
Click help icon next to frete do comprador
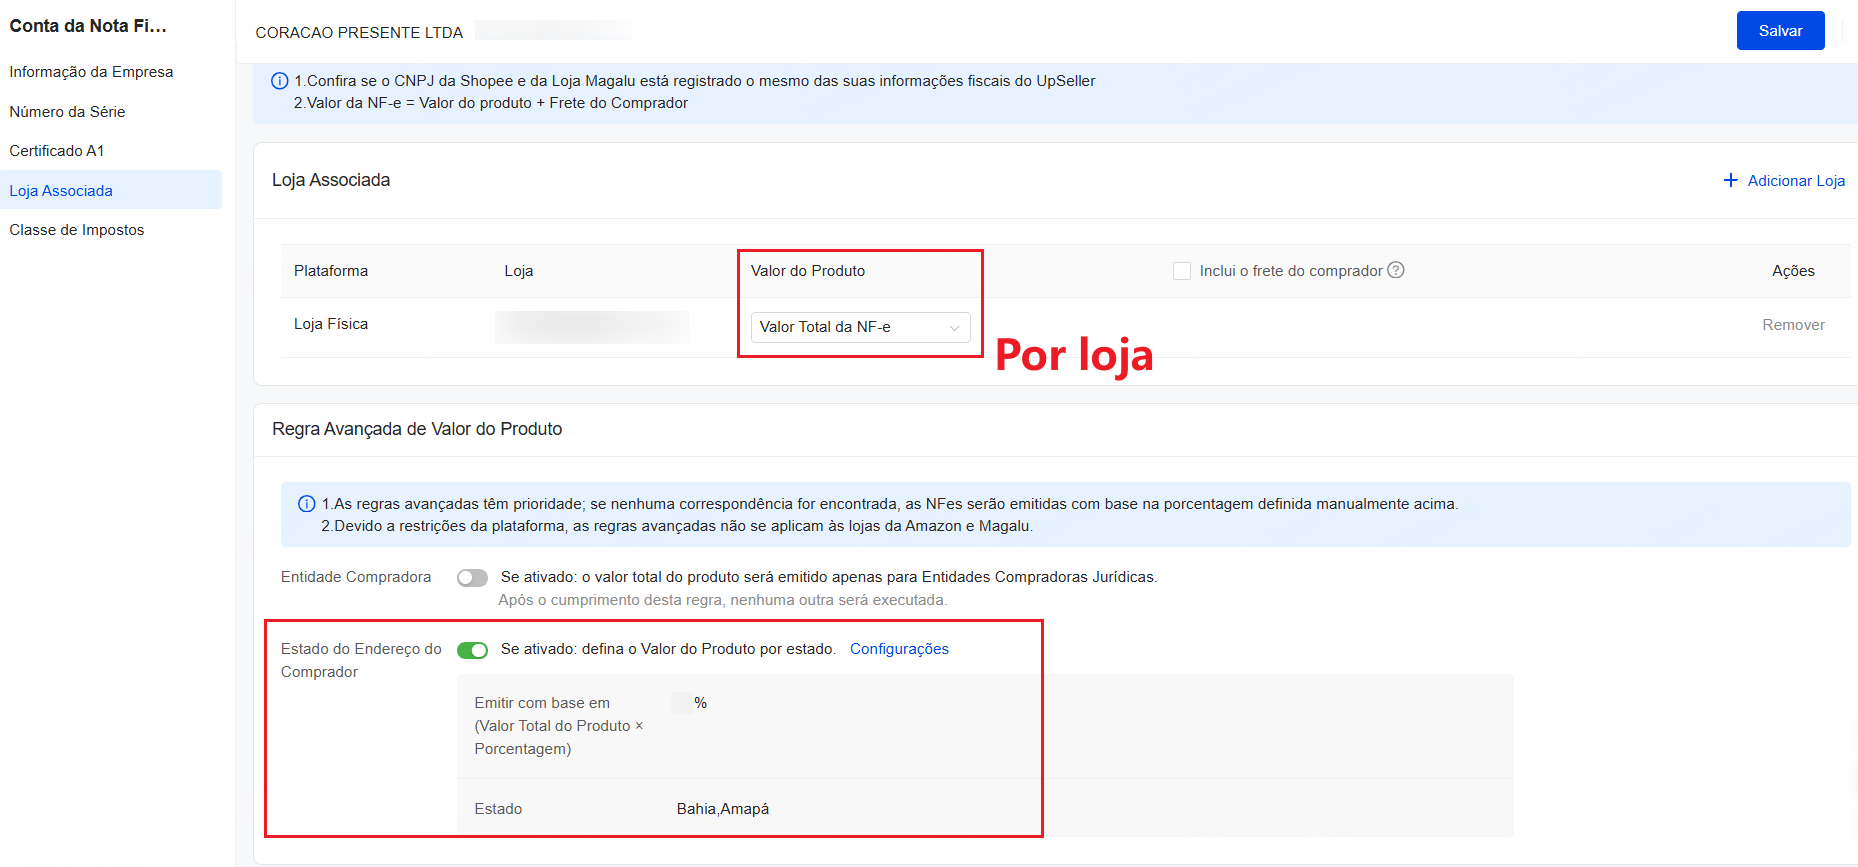[x=1396, y=270]
